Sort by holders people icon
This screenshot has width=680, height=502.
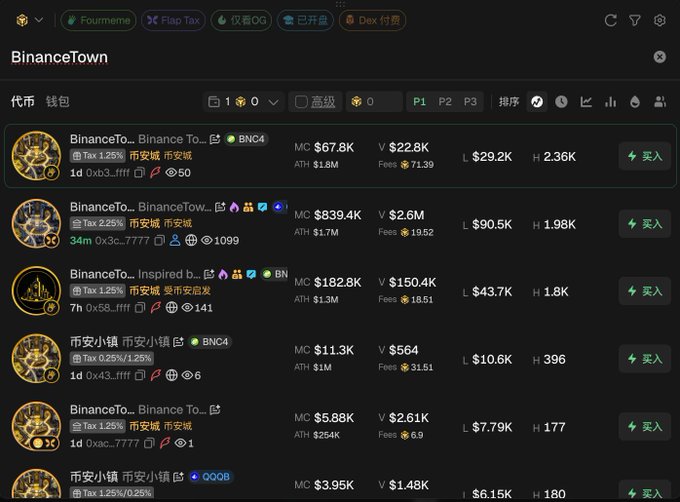(x=660, y=102)
